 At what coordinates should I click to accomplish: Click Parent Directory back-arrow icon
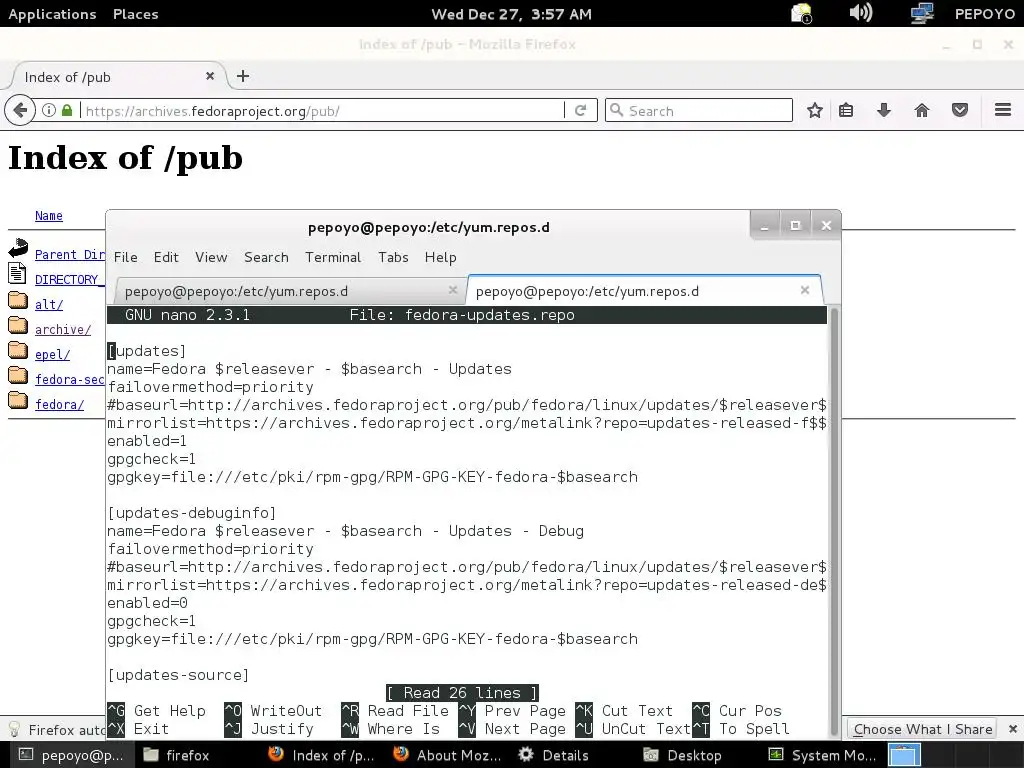point(18,248)
